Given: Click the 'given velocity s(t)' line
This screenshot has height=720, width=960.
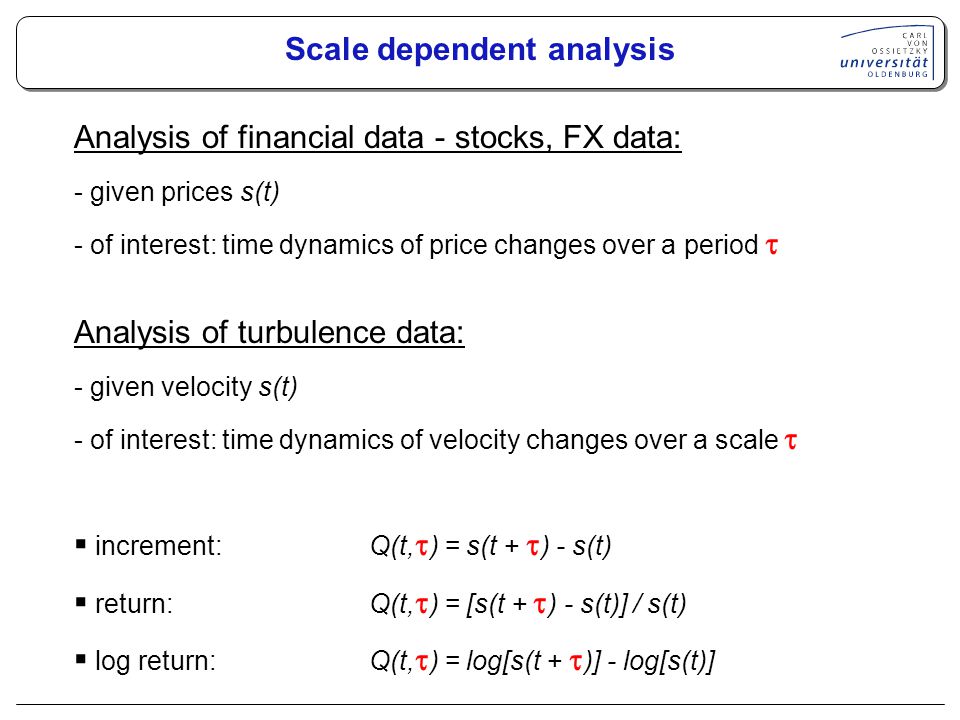Looking at the screenshot, I should pyautogui.click(x=186, y=388).
